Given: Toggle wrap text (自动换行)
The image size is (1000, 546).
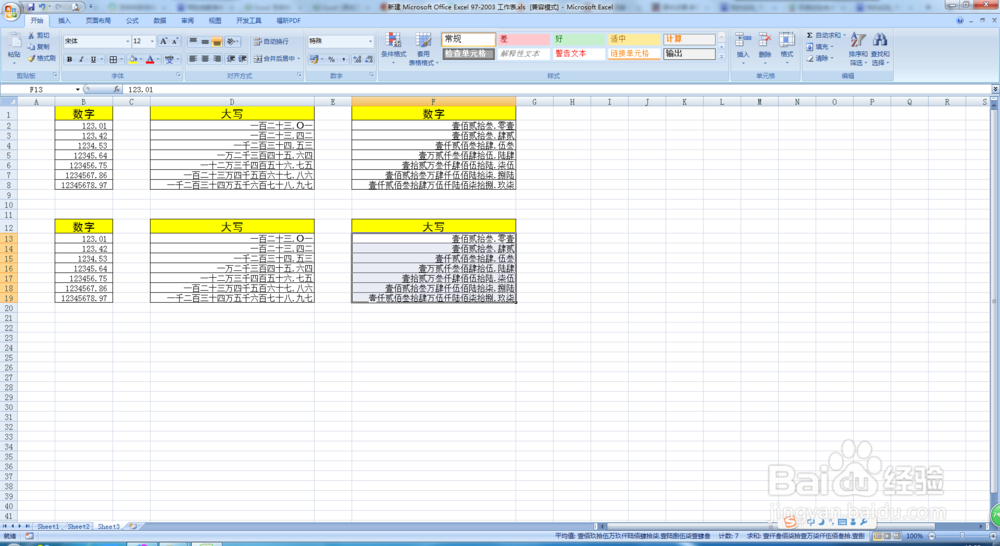Looking at the screenshot, I should pos(271,41).
